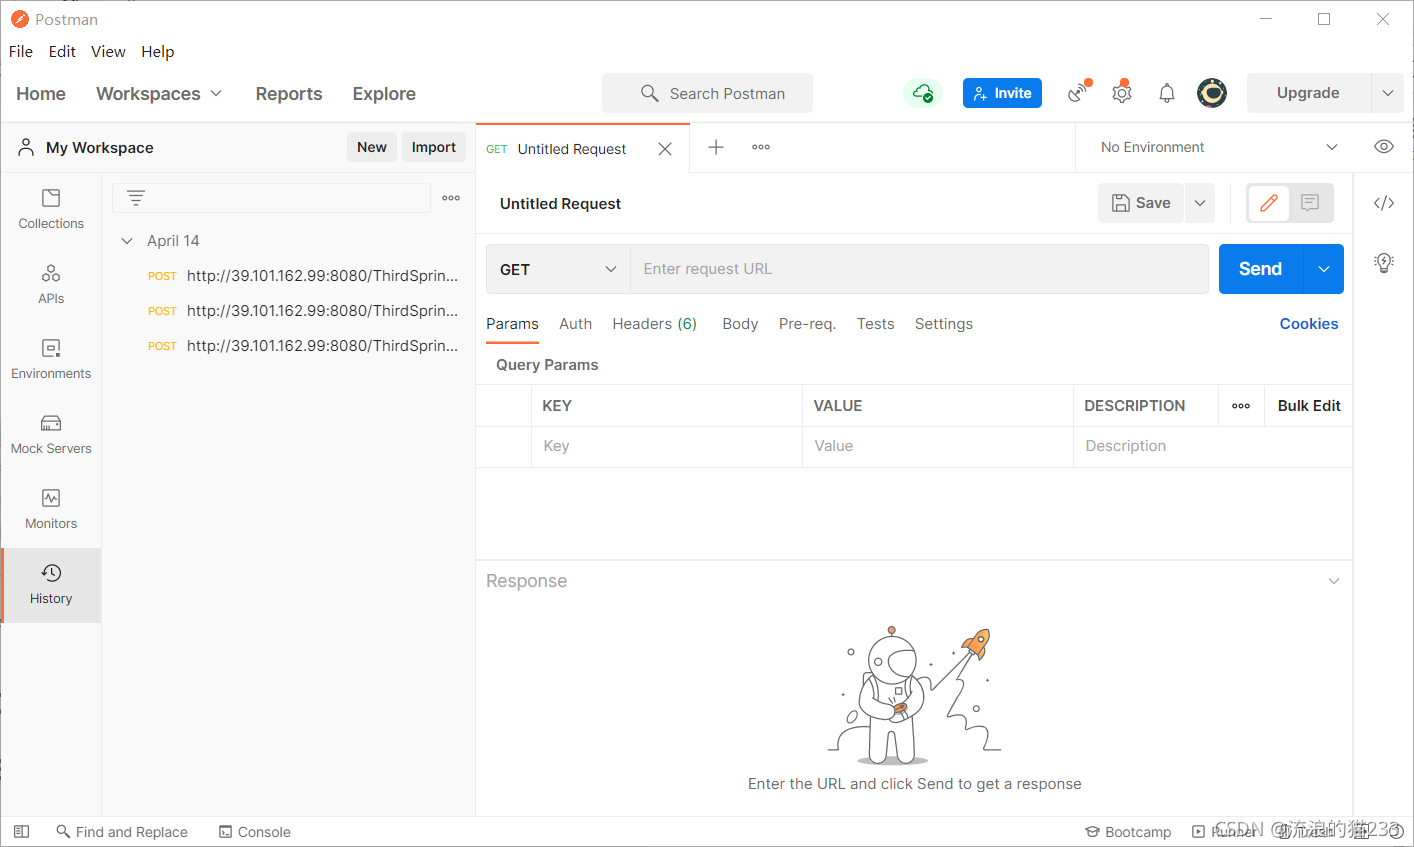Add a new request tab

click(x=716, y=147)
